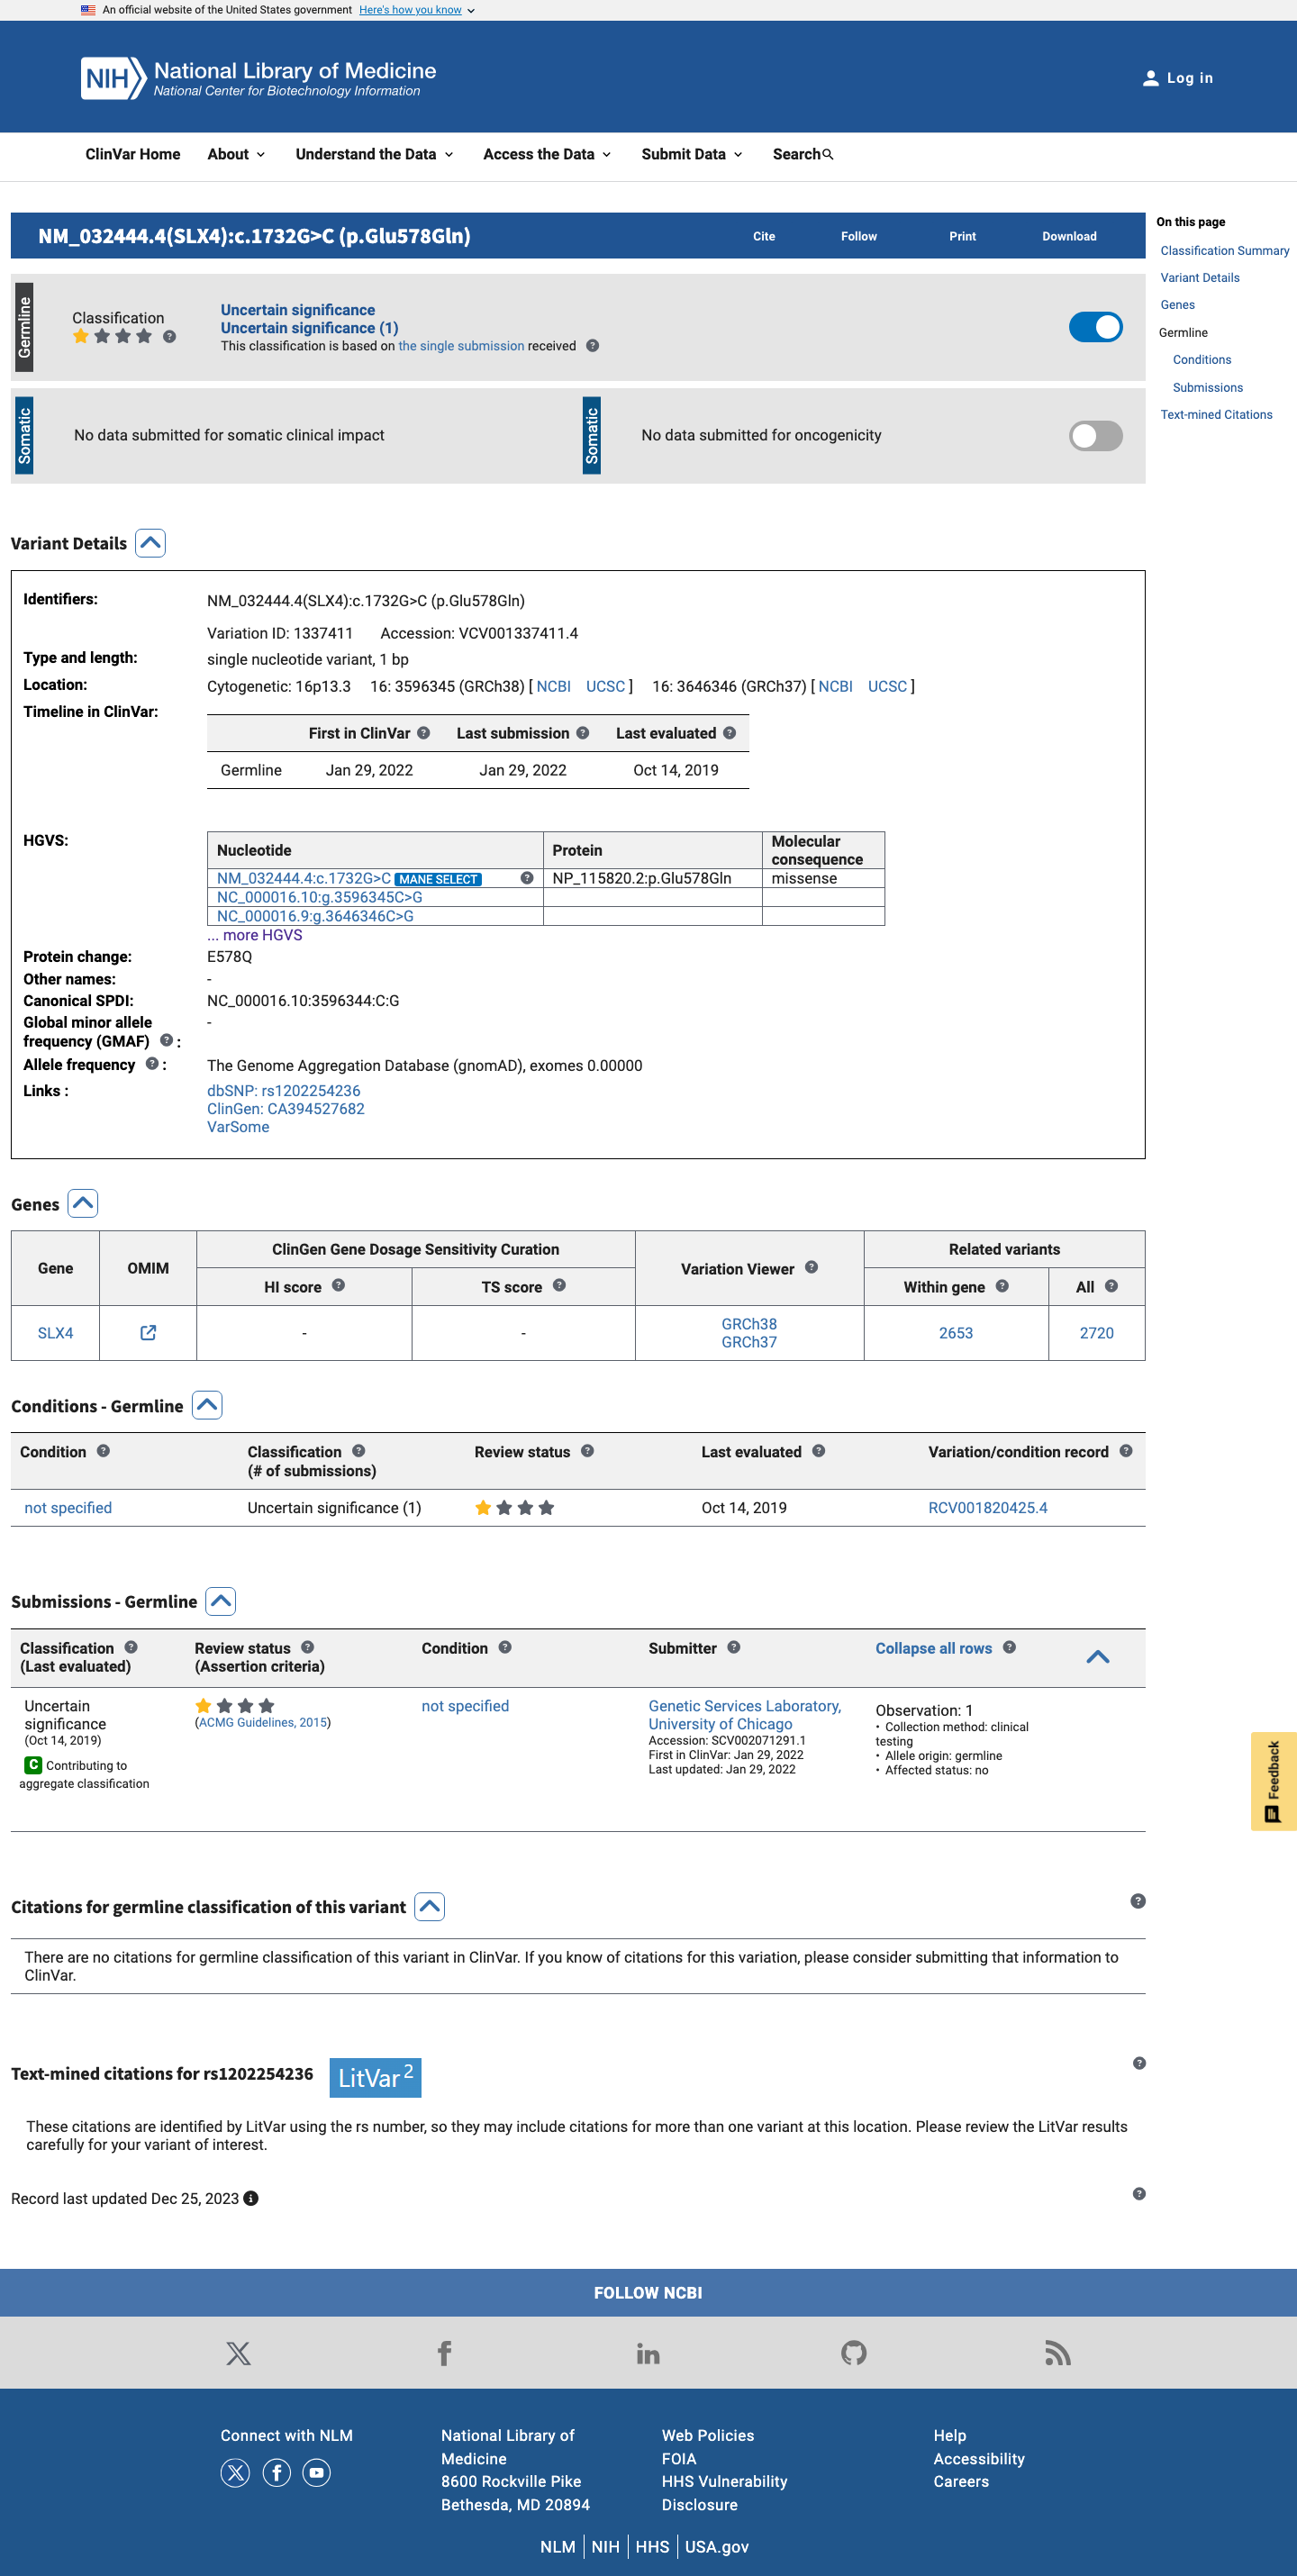The image size is (1297, 2576).
Task: Click the NIH logo icon
Action: pyautogui.click(x=114, y=78)
